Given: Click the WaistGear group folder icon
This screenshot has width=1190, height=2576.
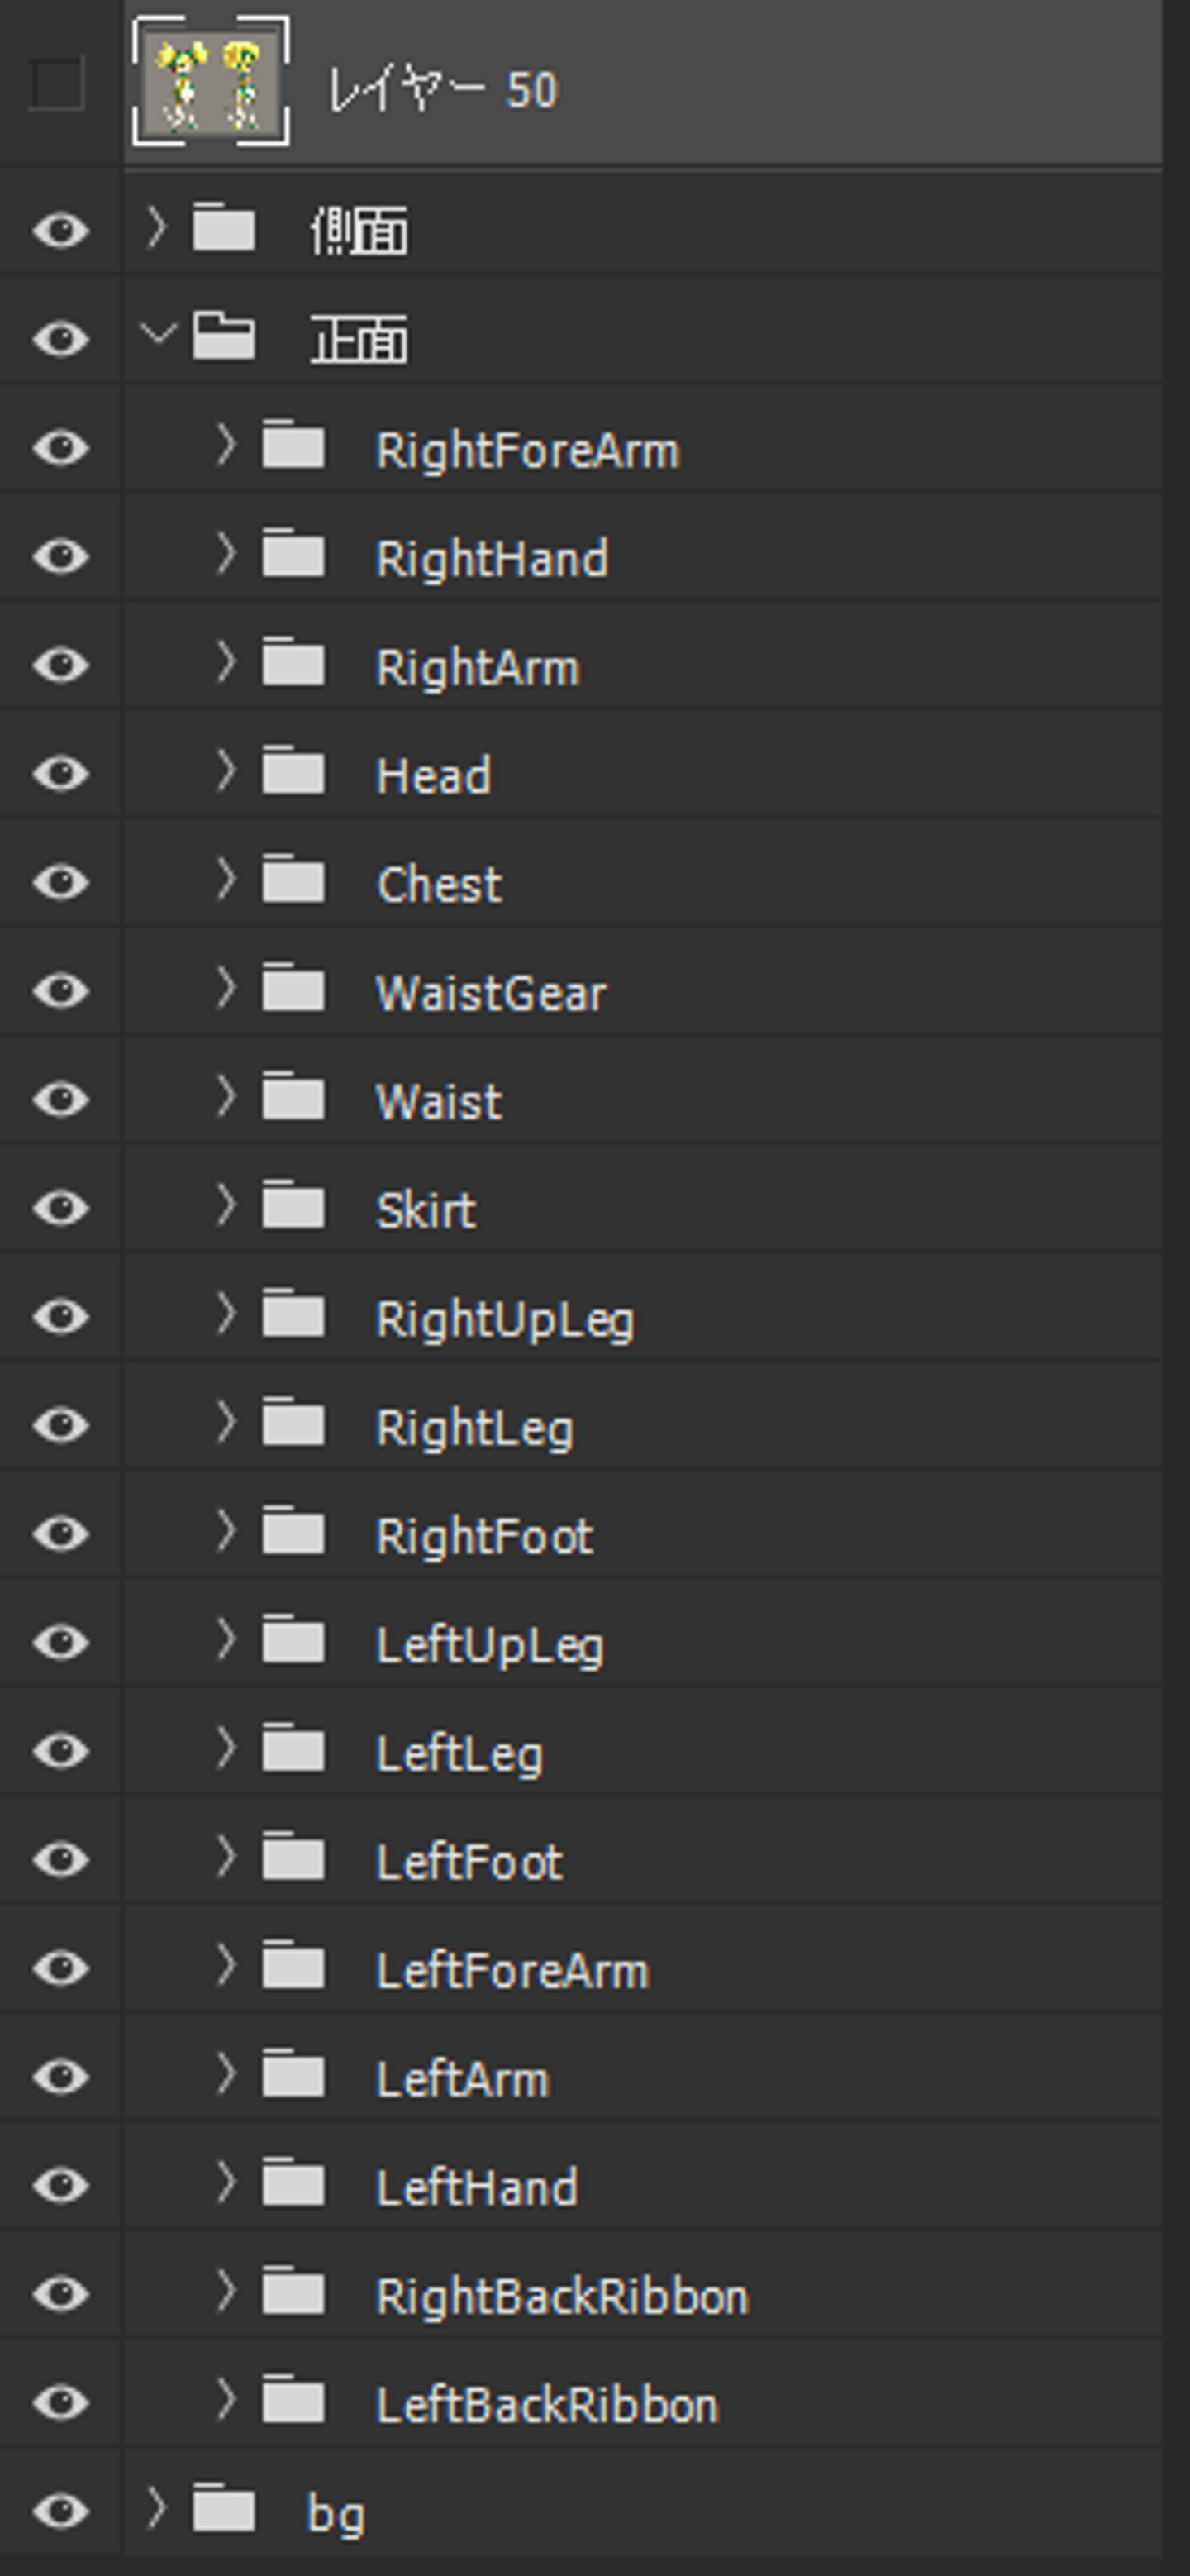Looking at the screenshot, I should click(x=293, y=991).
